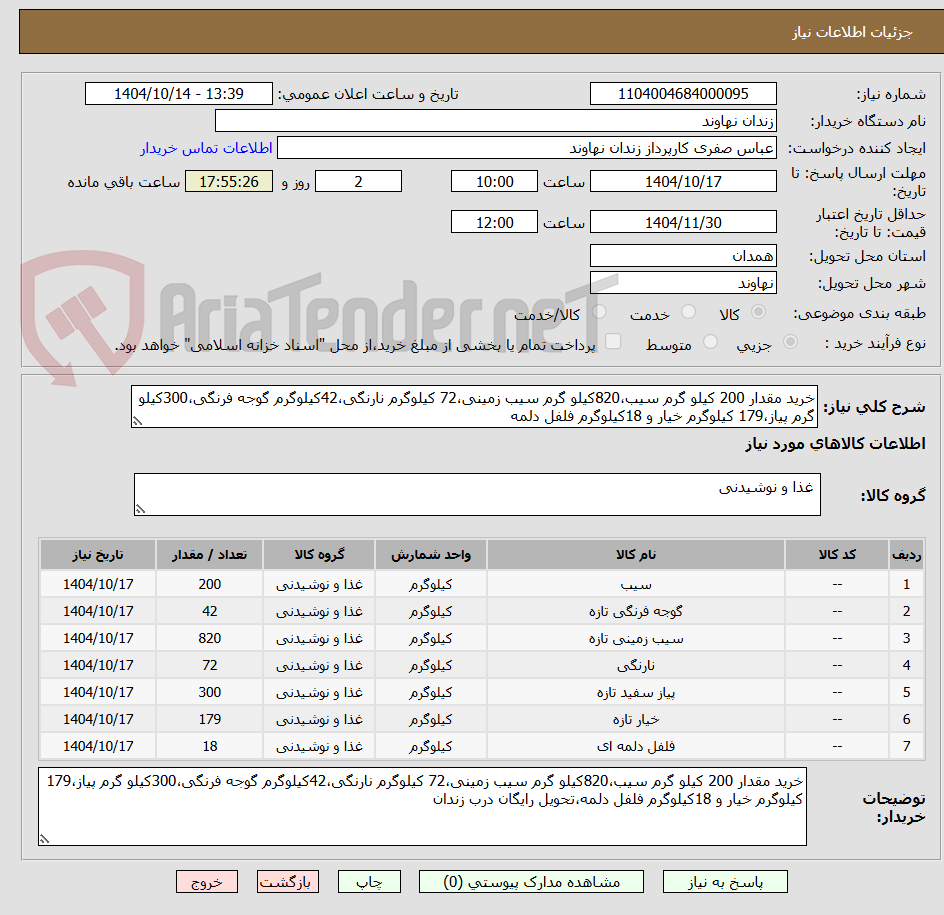Click response deadline hour 10:00 field
The image size is (944, 915).
tap(494, 181)
